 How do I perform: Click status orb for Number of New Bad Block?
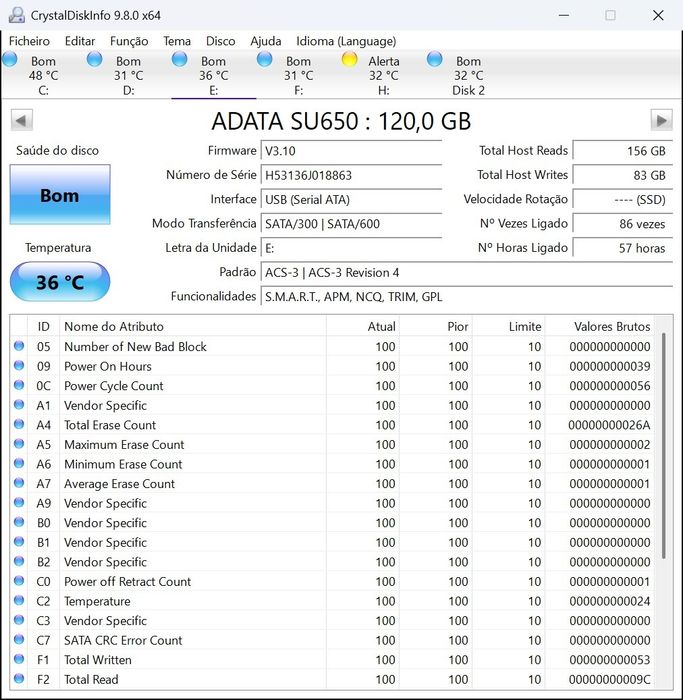[x=19, y=346]
